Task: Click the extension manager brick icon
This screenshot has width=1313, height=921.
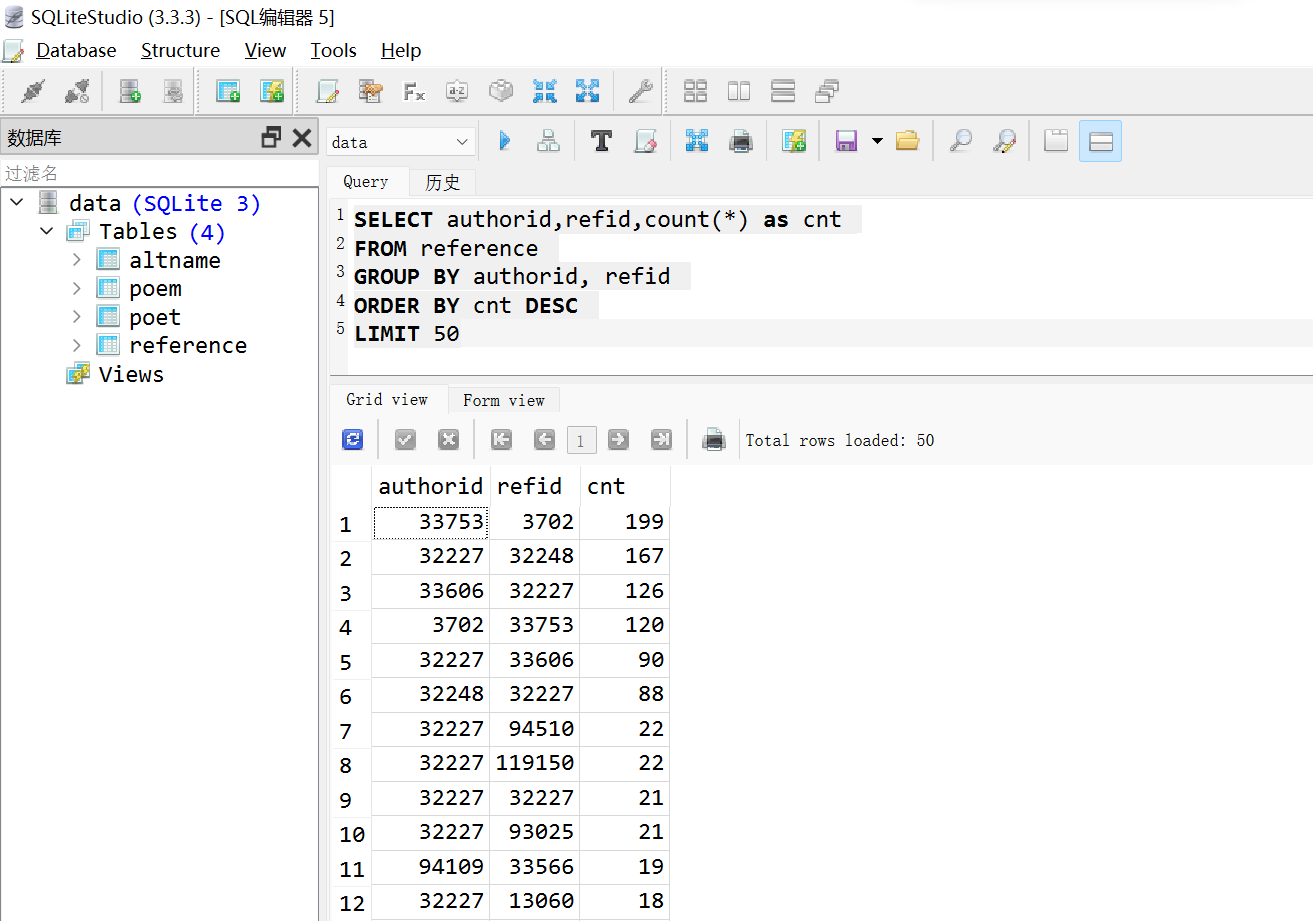Action: pyautogui.click(x=501, y=92)
